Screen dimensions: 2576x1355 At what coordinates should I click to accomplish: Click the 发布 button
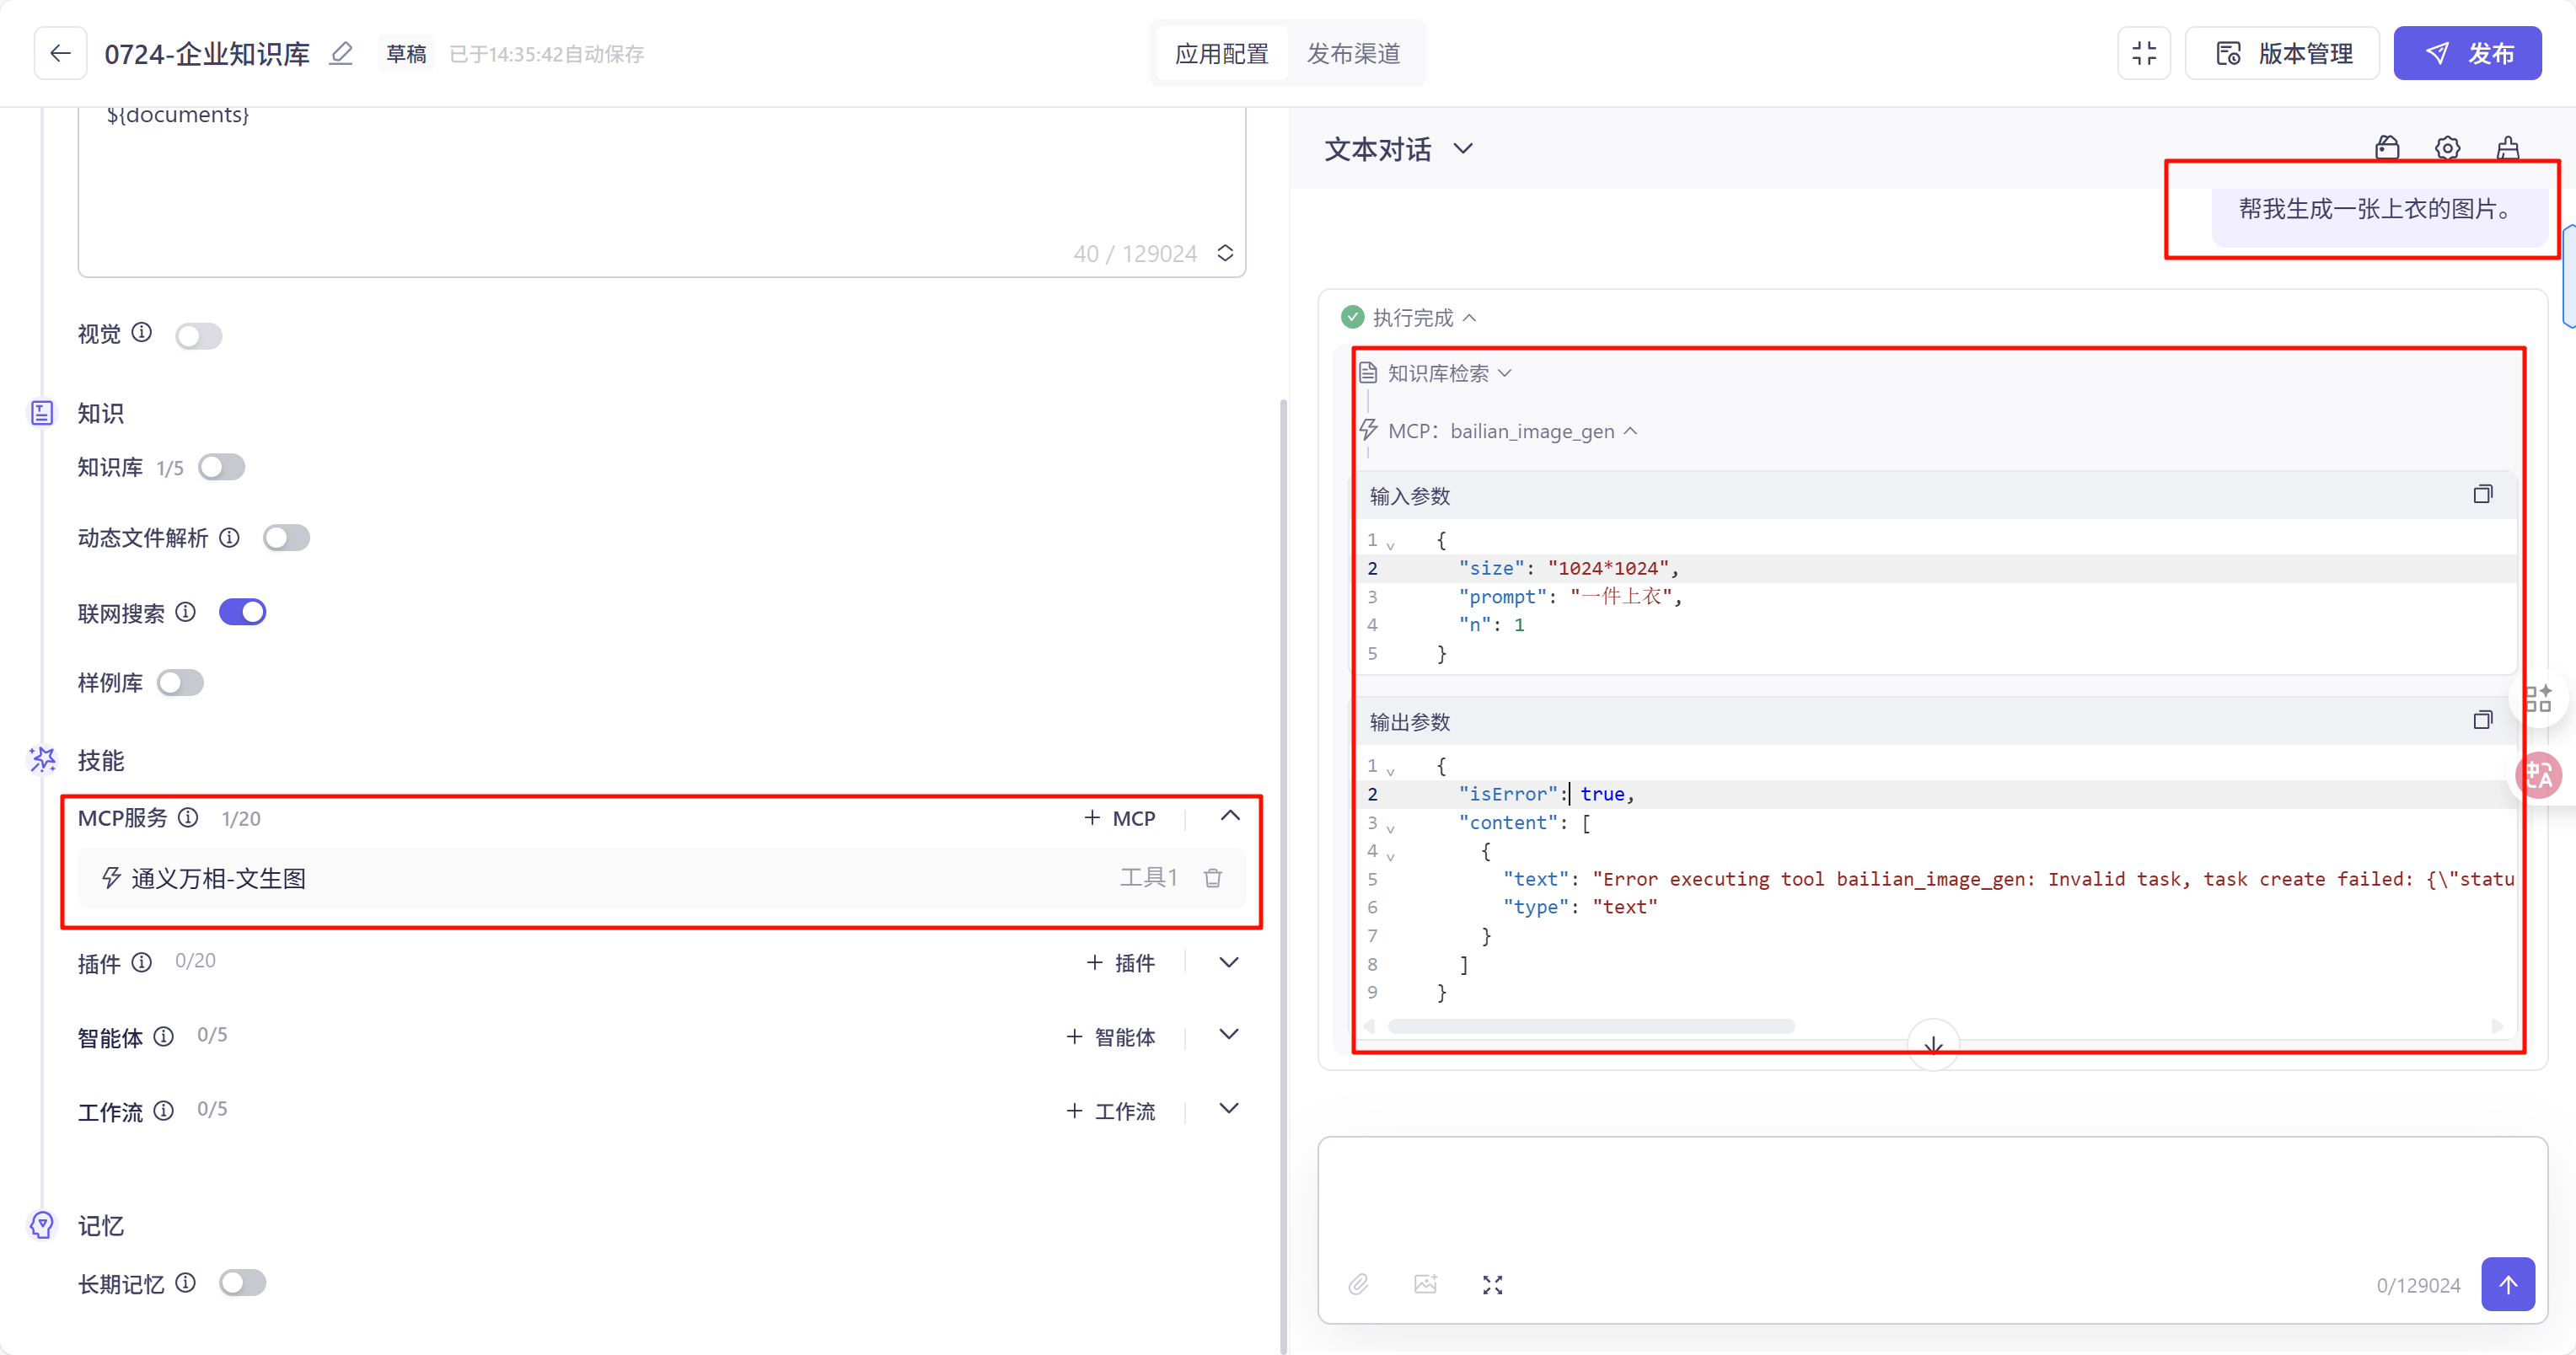[2467, 53]
